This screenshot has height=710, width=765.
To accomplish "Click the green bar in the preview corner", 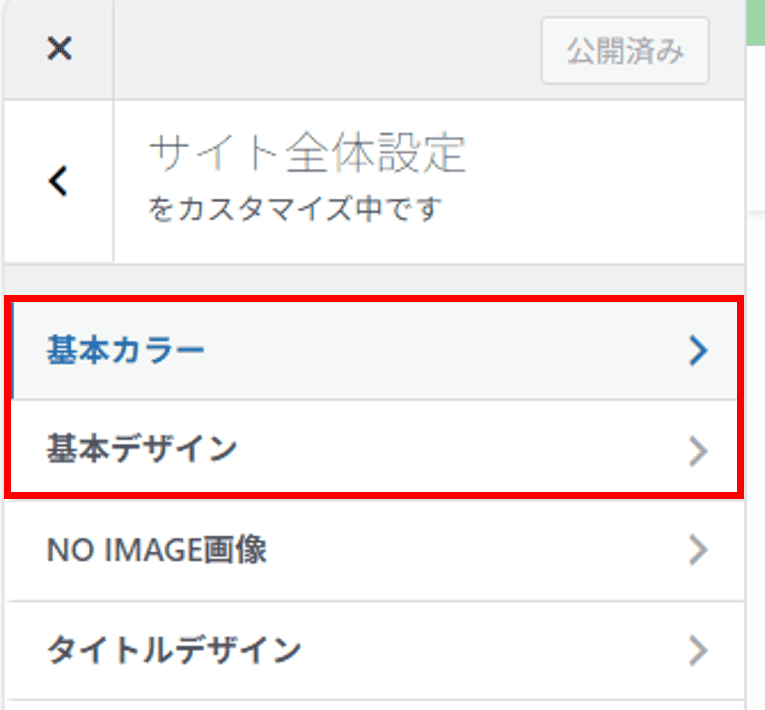I will pyautogui.click(x=756, y=20).
